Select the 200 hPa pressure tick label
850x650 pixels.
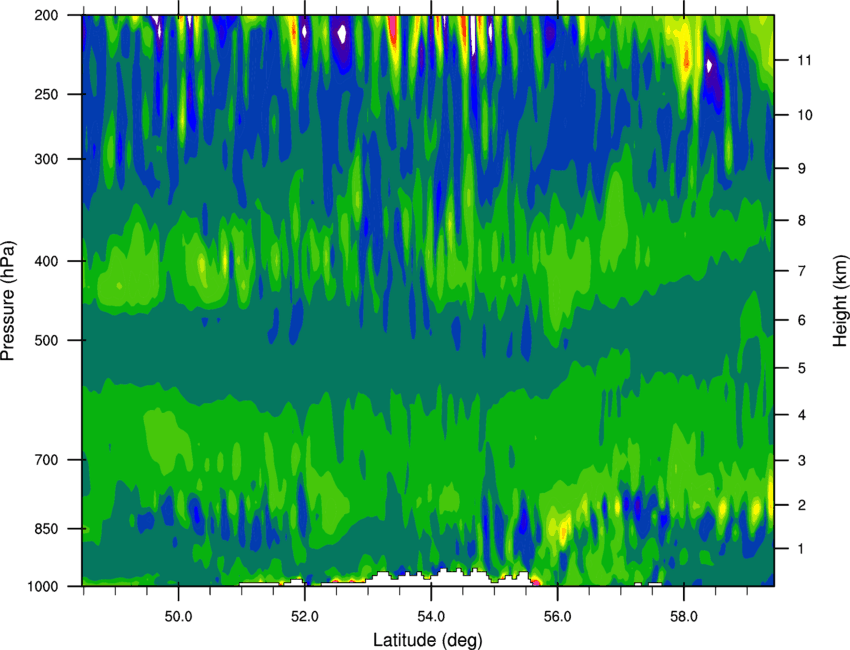(x=47, y=15)
